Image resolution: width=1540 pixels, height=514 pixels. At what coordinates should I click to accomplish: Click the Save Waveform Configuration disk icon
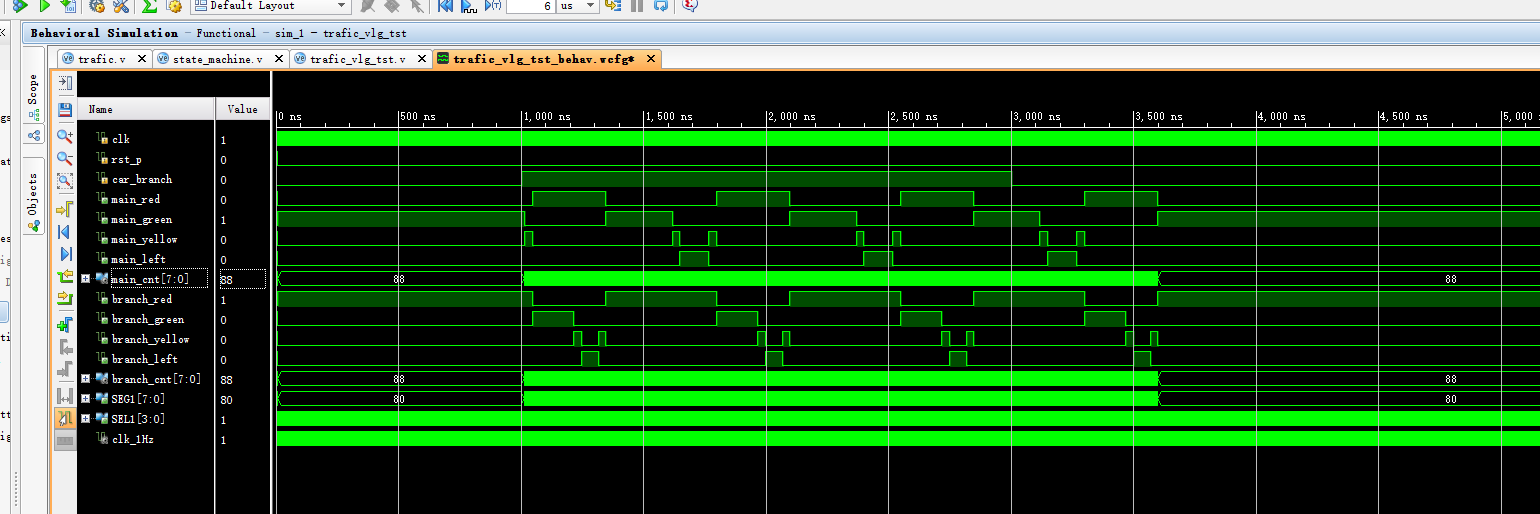click(x=65, y=109)
